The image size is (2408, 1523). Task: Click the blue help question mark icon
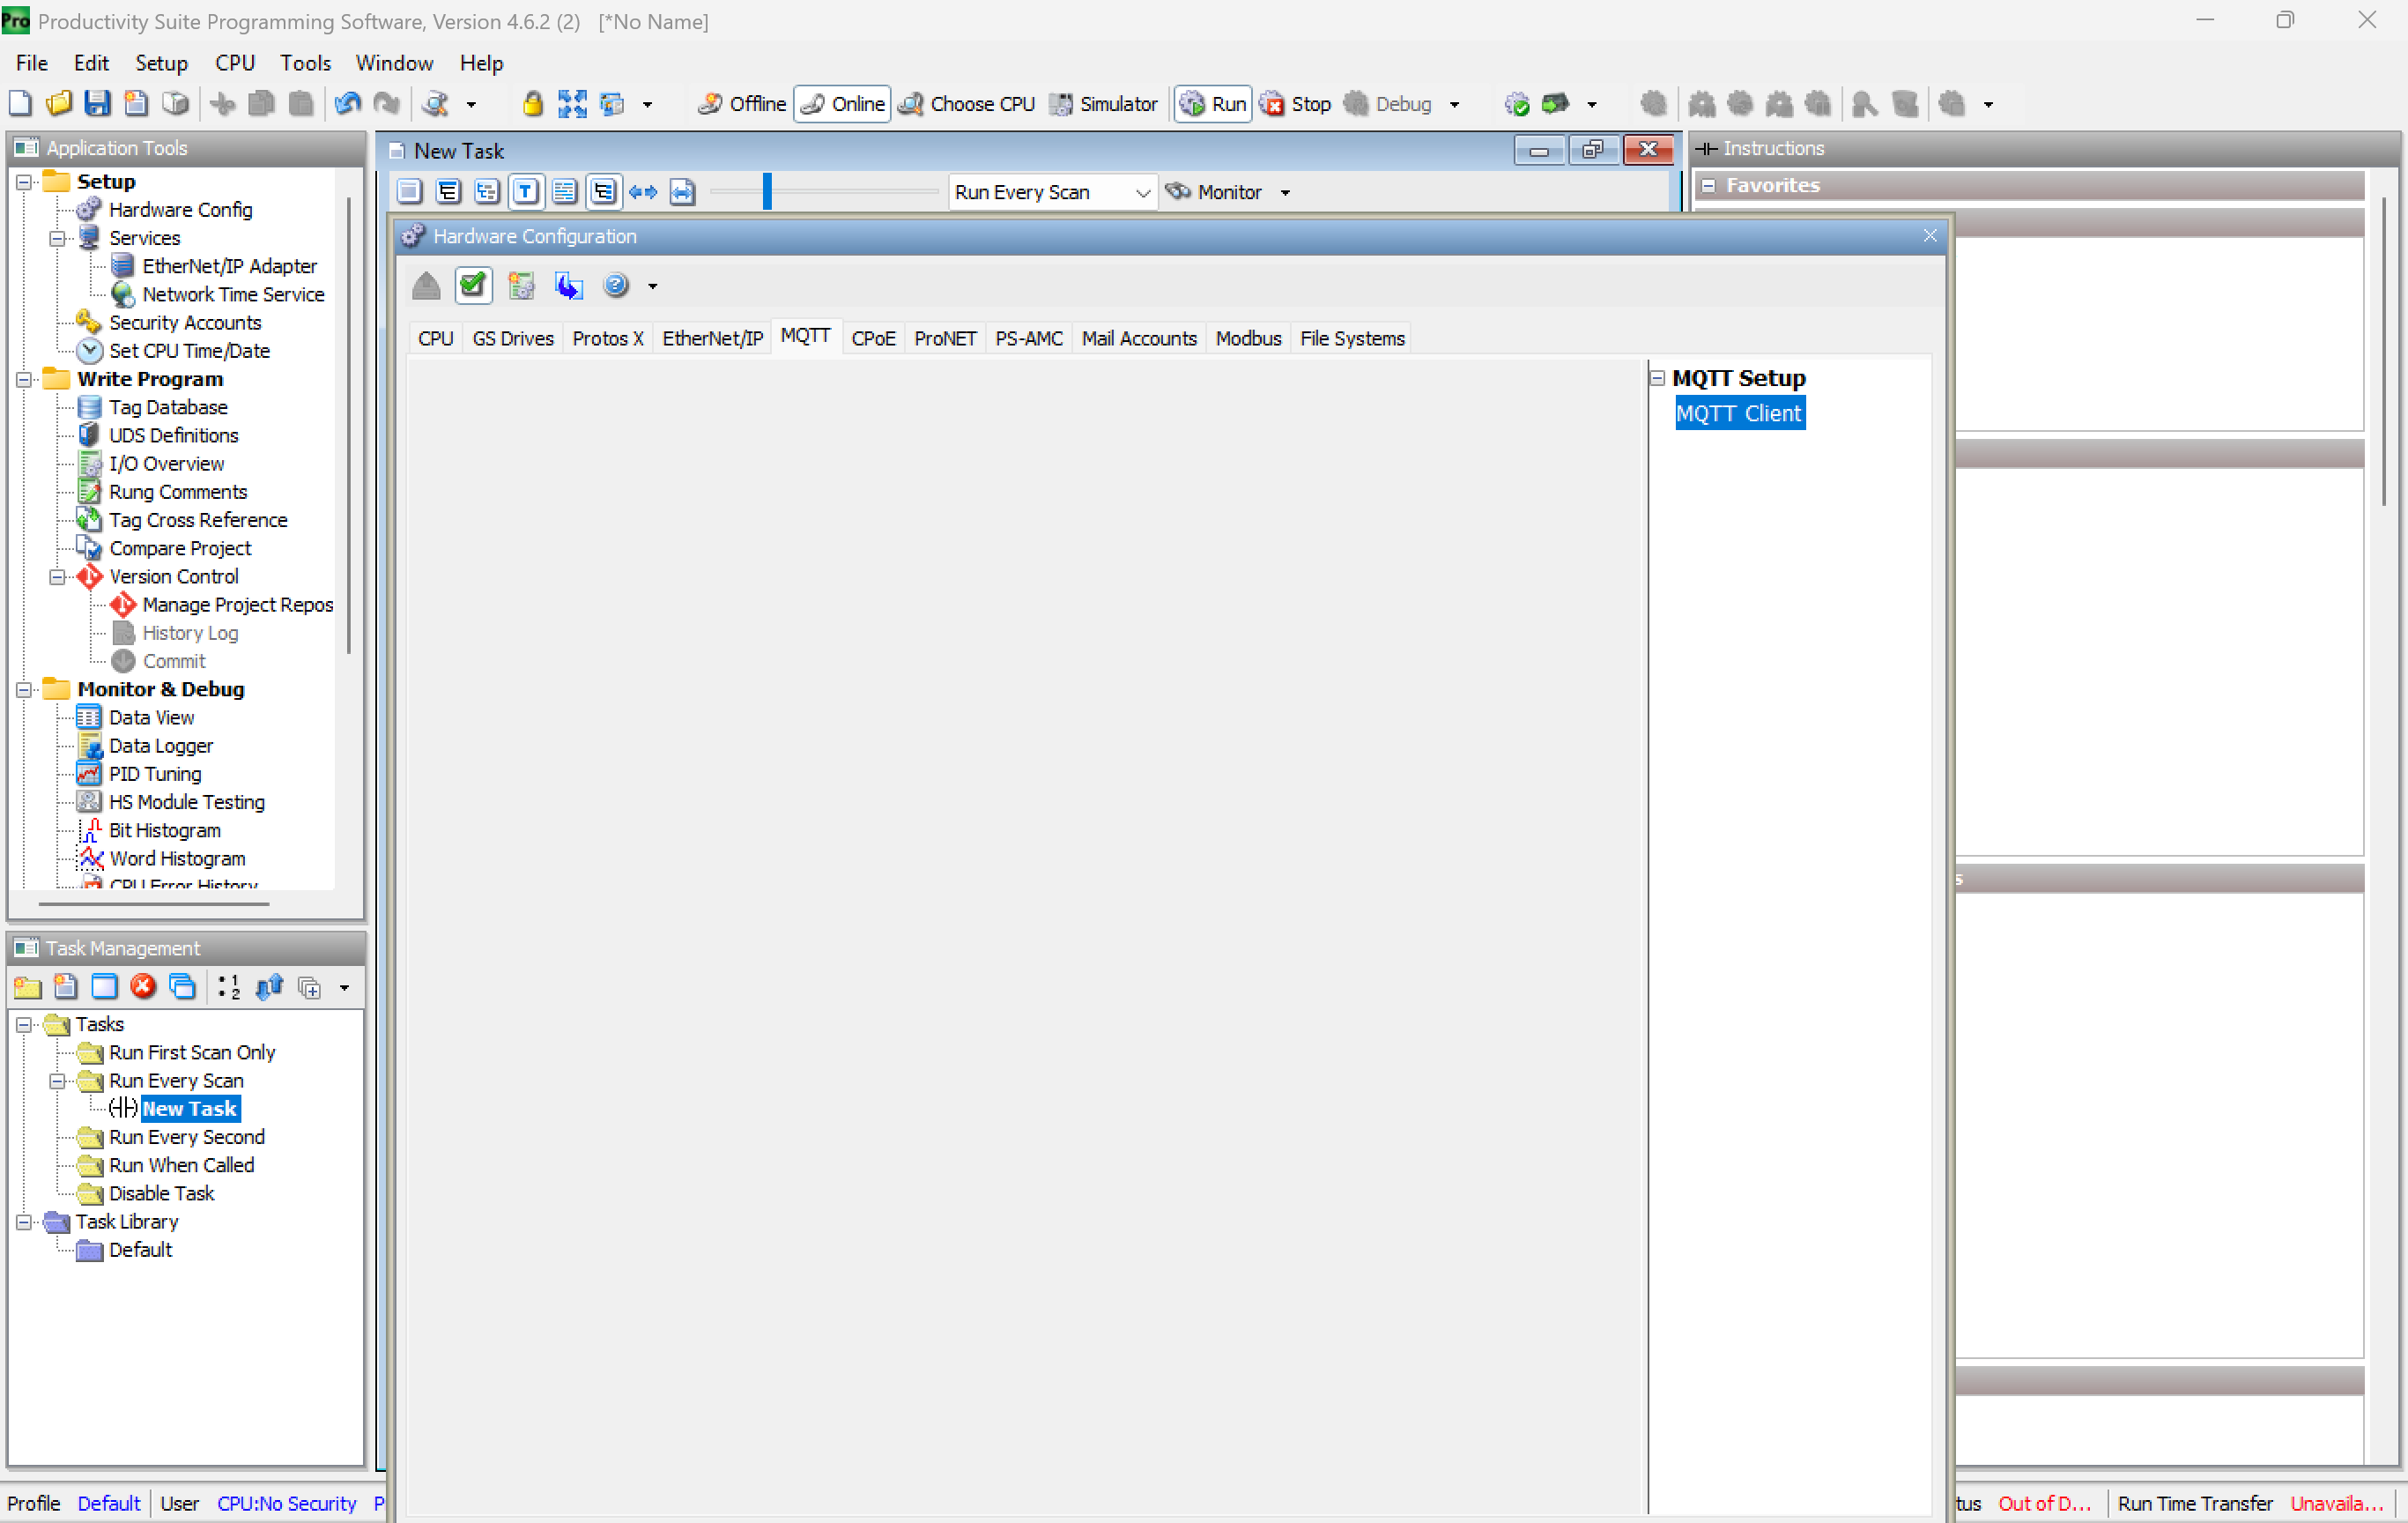616,286
